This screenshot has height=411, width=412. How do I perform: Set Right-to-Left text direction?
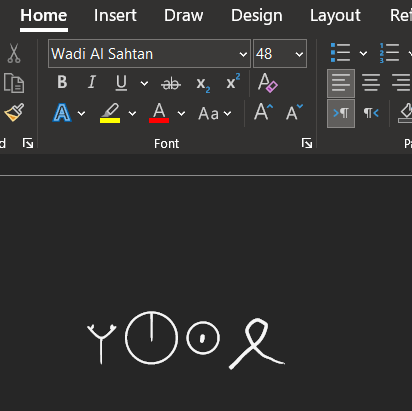click(371, 113)
